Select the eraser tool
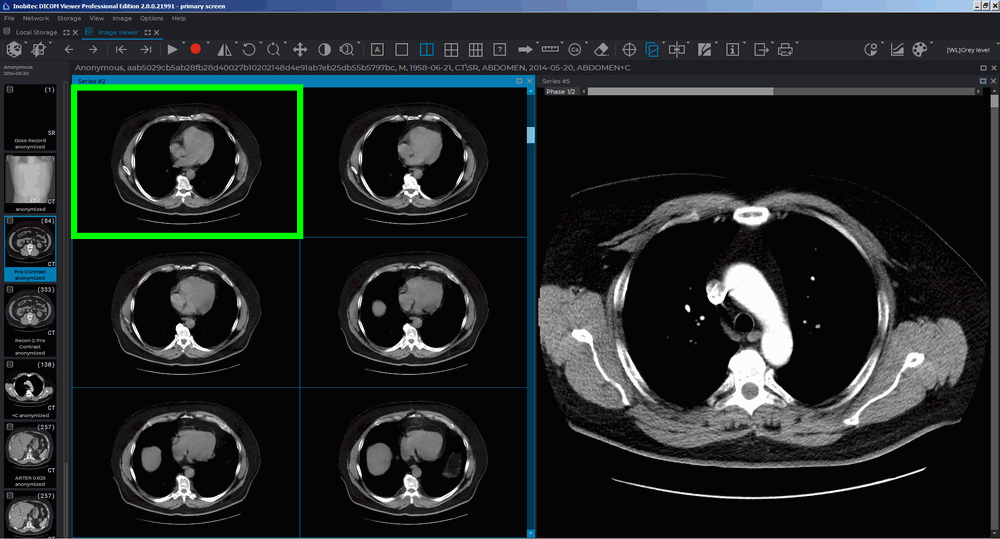Viewport: 1000px width, 539px height. (601, 49)
